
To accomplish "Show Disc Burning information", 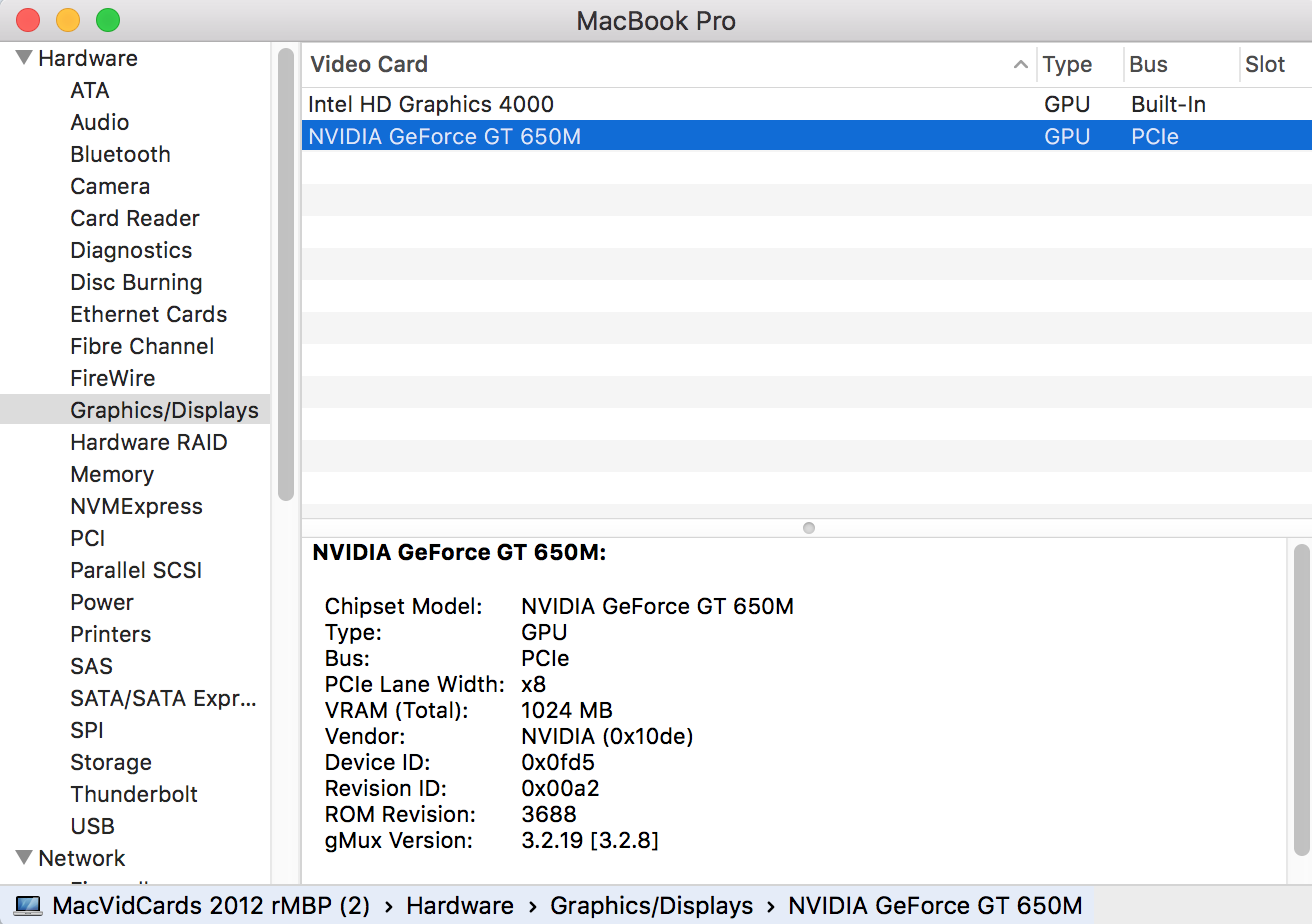I will pyautogui.click(x=136, y=282).
